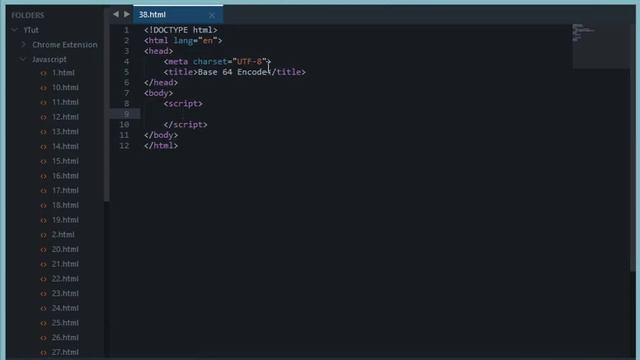This screenshot has width=640, height=360.
Task: Open file name 22.html in sidebar
Action: (65, 279)
